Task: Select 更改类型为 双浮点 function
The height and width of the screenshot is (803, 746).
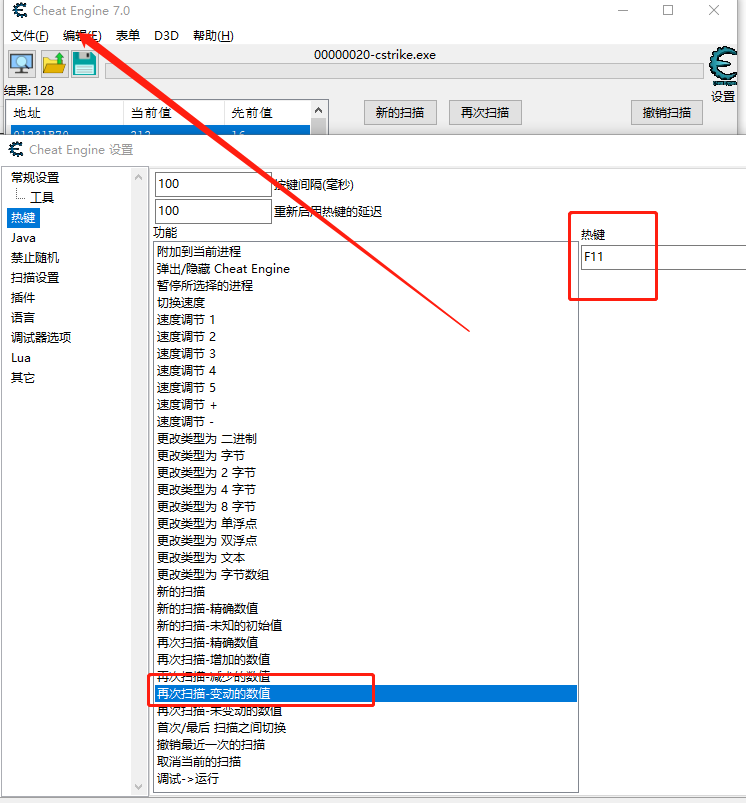Action: [207, 540]
